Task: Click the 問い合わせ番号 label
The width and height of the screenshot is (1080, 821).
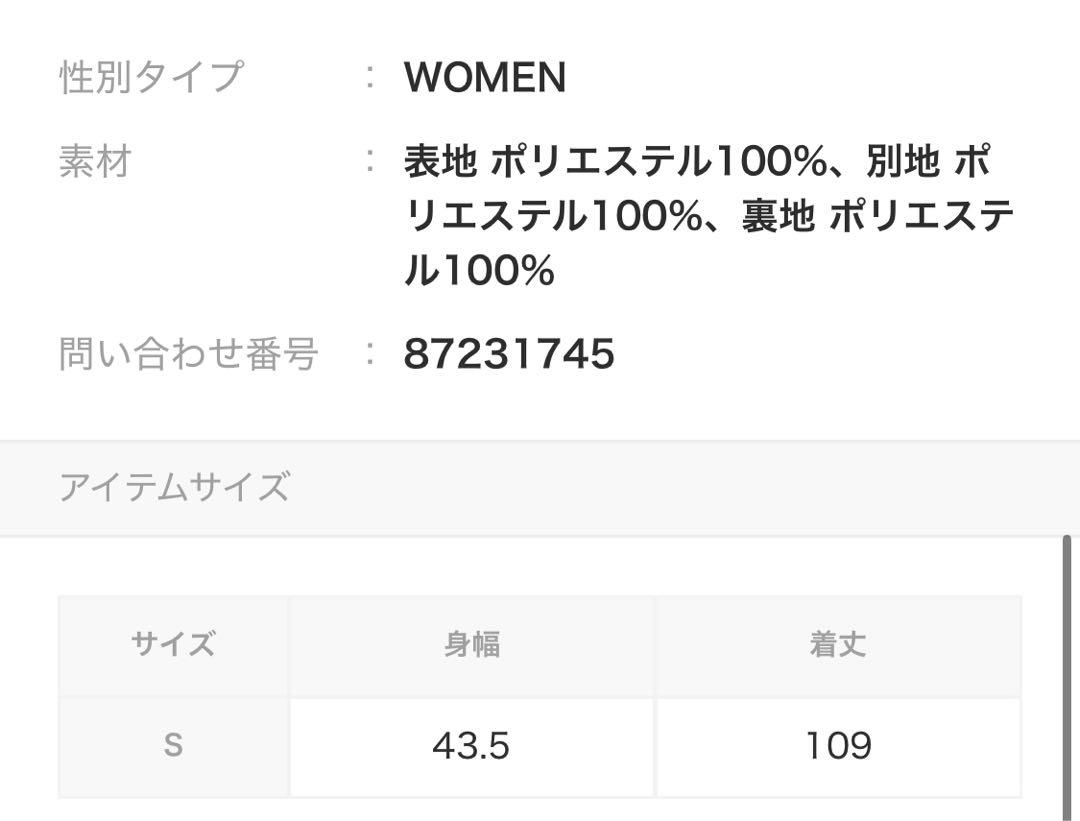Action: pos(189,354)
